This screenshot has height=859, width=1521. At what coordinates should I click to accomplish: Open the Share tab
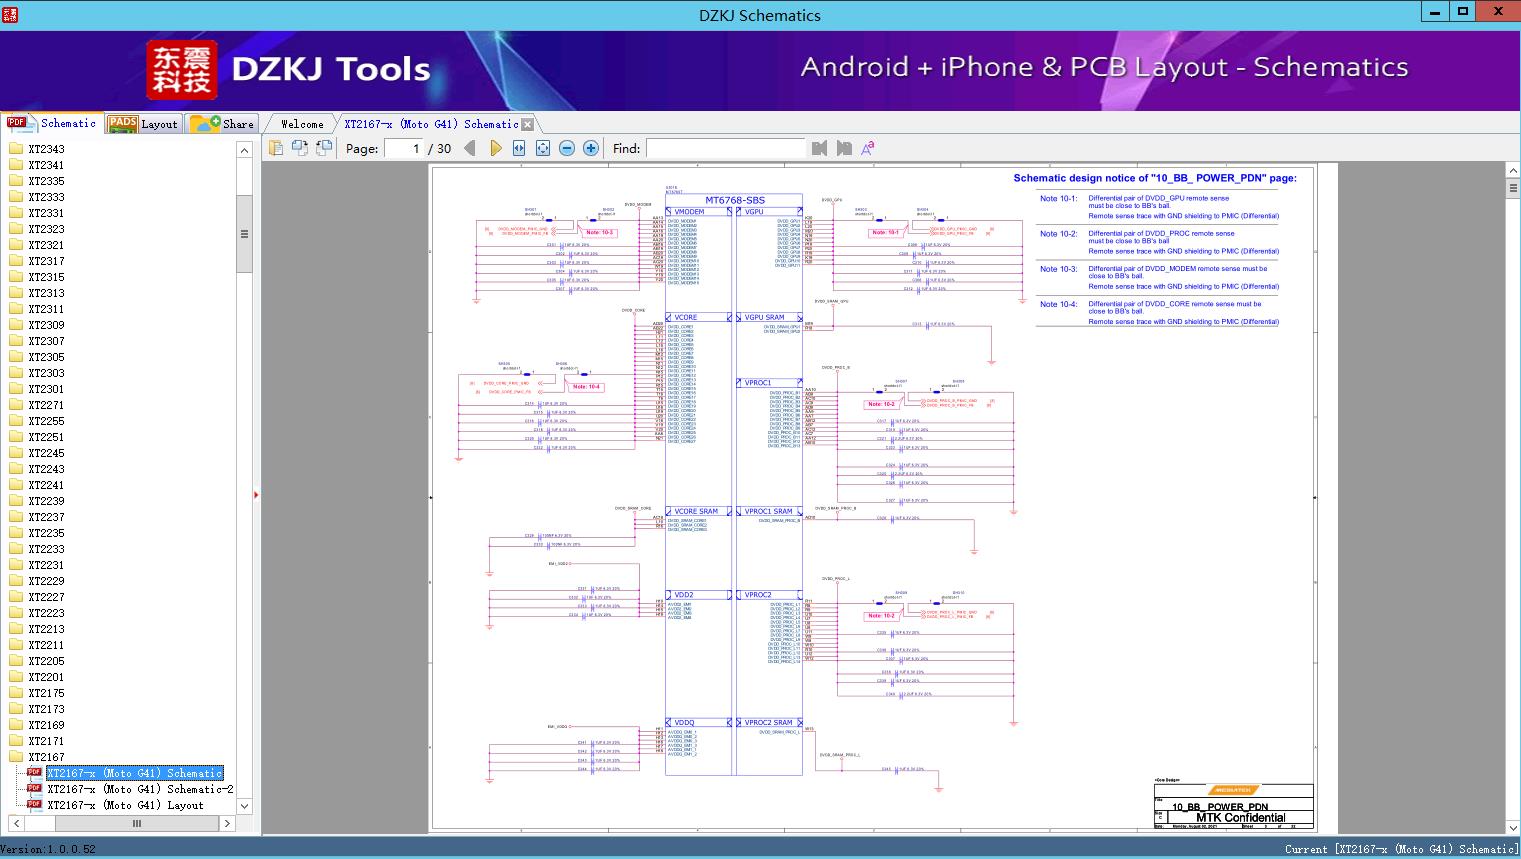pyautogui.click(x=223, y=123)
